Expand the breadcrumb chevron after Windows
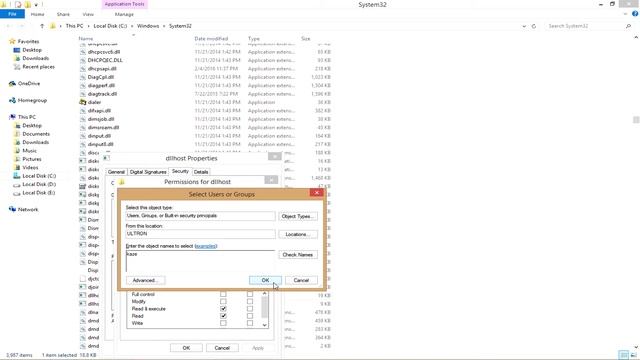 click(x=164, y=26)
